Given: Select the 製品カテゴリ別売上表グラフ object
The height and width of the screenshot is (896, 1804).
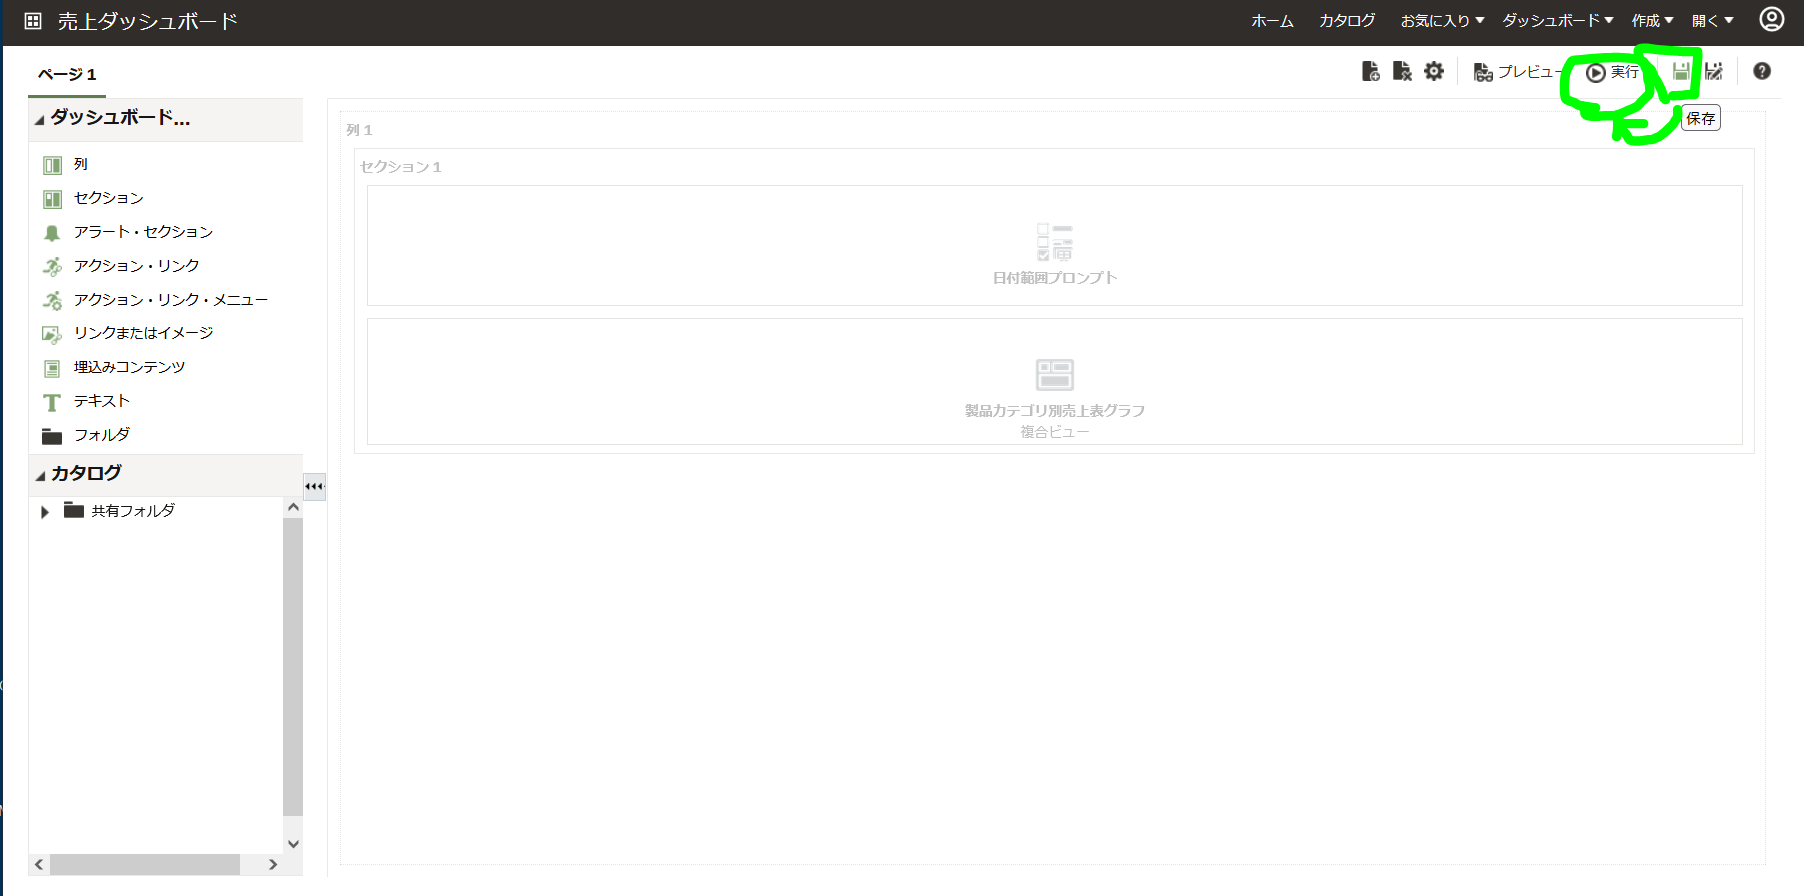Looking at the screenshot, I should point(1054,382).
